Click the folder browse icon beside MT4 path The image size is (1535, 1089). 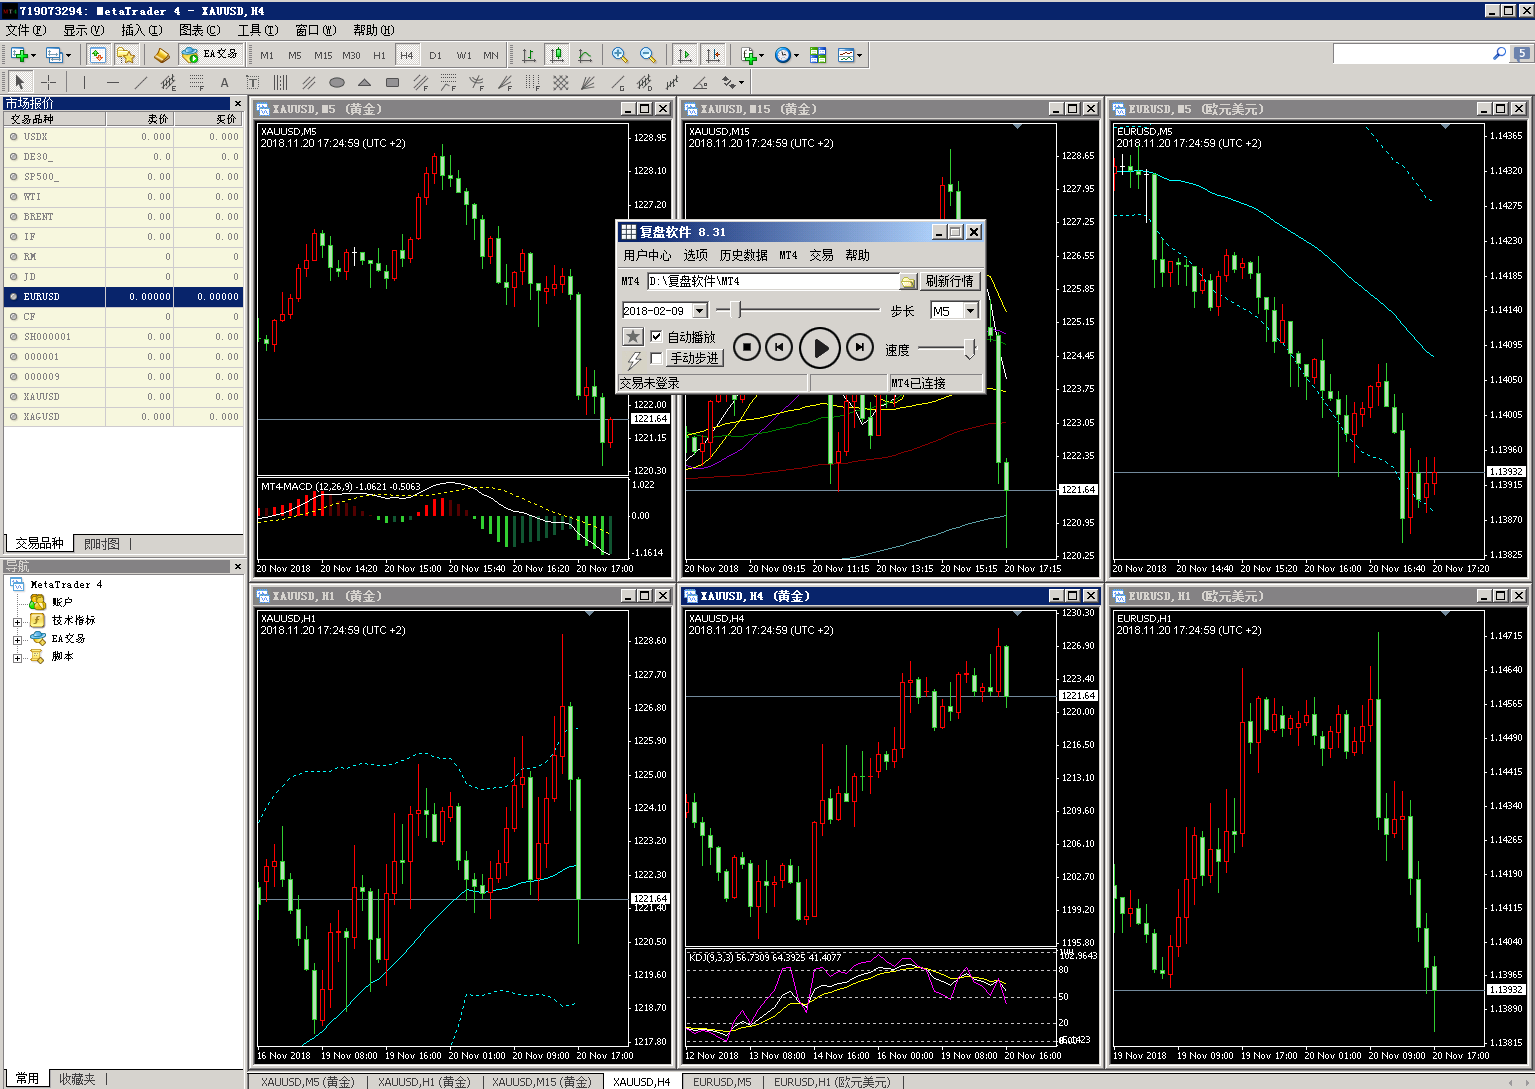click(908, 282)
